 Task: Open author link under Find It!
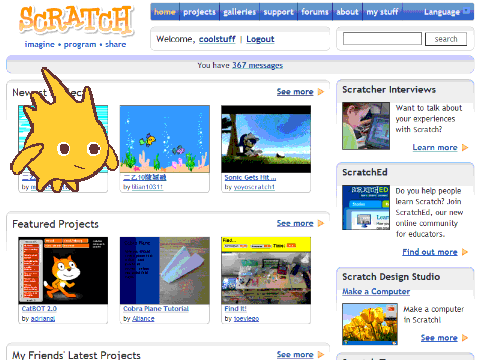246,319
